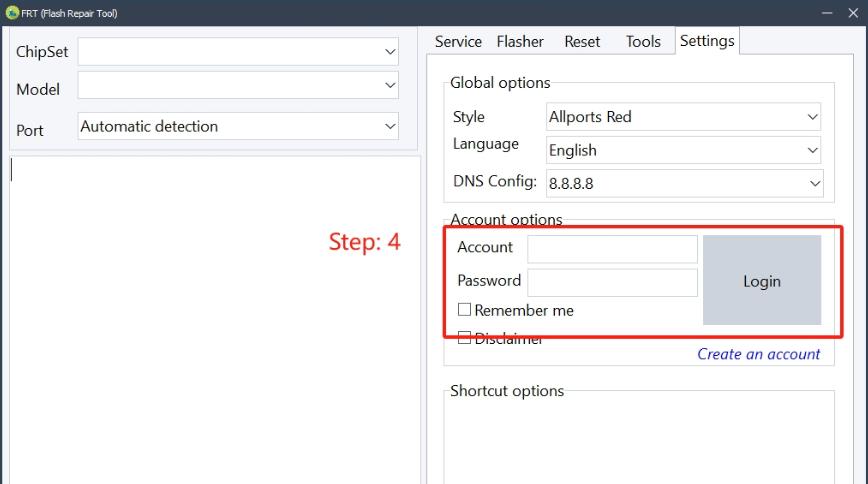Click the FRT app icon in title bar
The width and height of the screenshot is (868, 484).
click(12, 13)
